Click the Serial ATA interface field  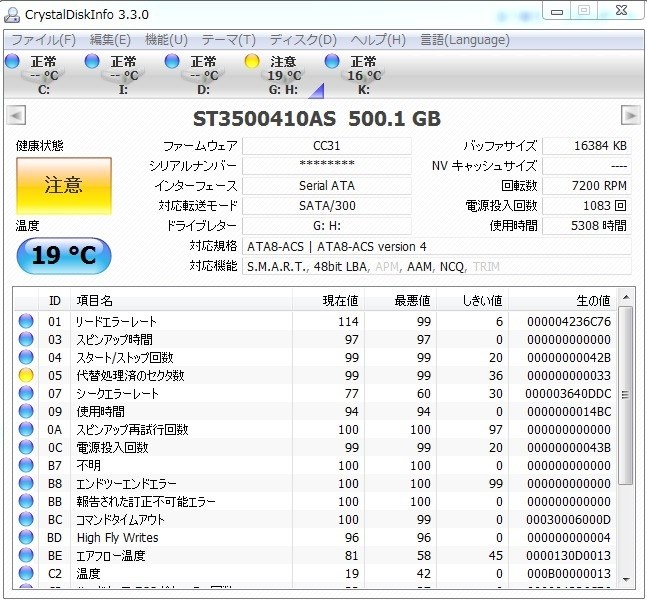[327, 186]
